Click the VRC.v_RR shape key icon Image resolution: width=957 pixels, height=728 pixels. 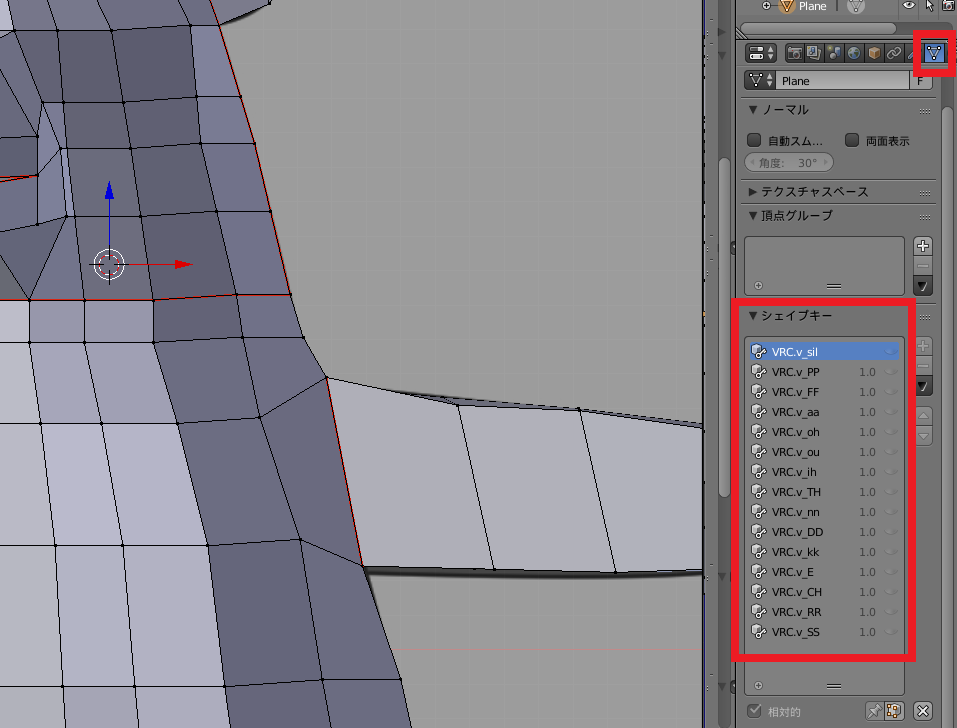pos(759,612)
